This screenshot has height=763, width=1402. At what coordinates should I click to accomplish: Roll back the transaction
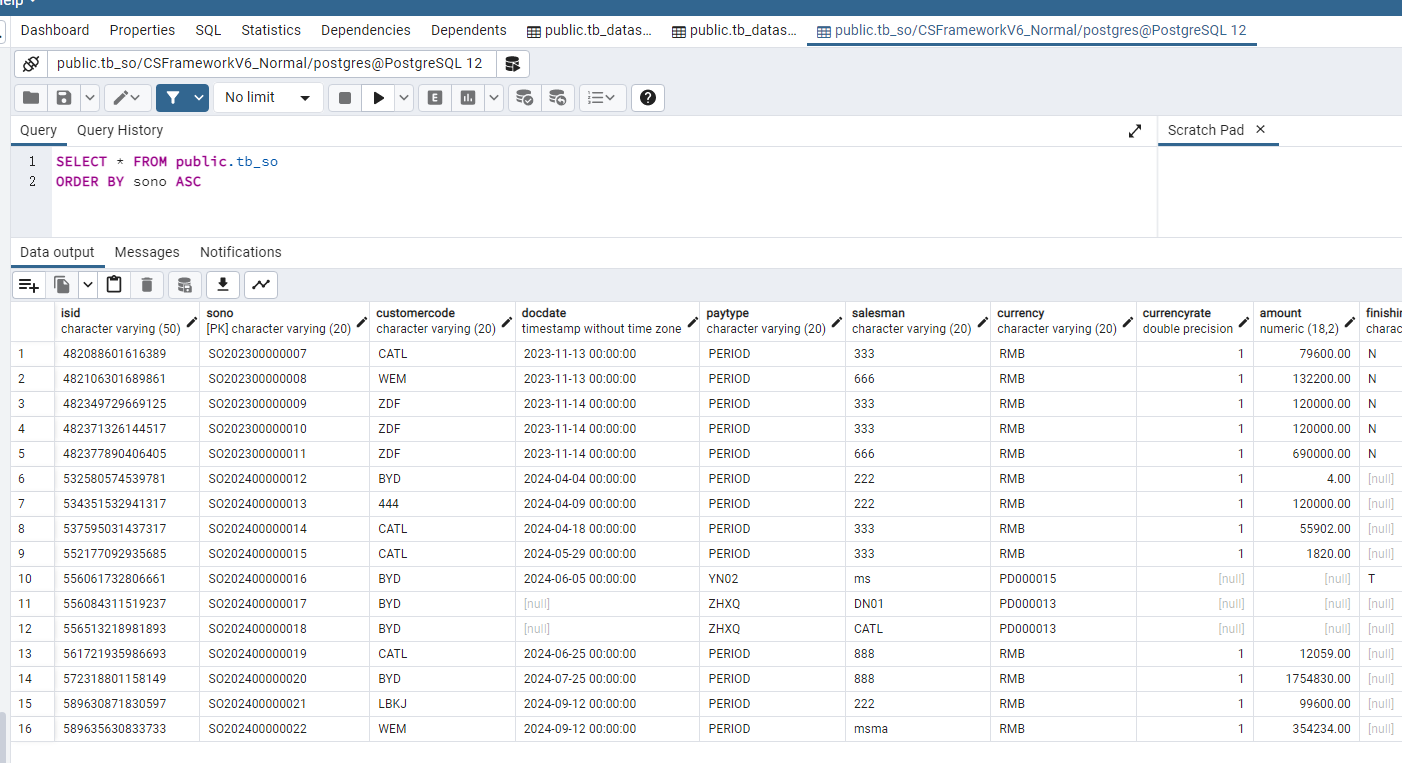point(558,97)
